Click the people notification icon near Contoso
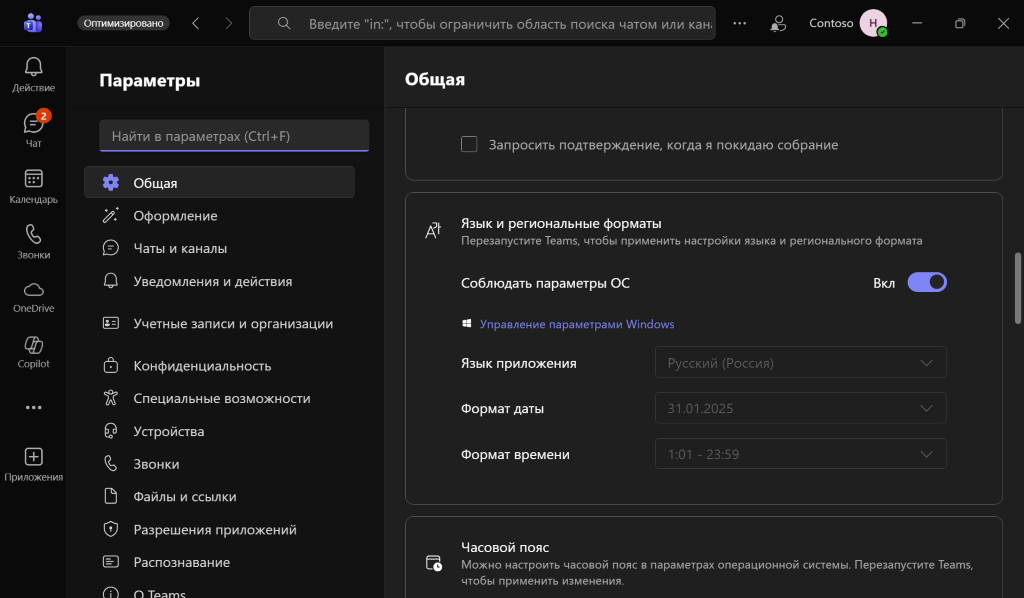The height and width of the screenshot is (598, 1024). 778,24
